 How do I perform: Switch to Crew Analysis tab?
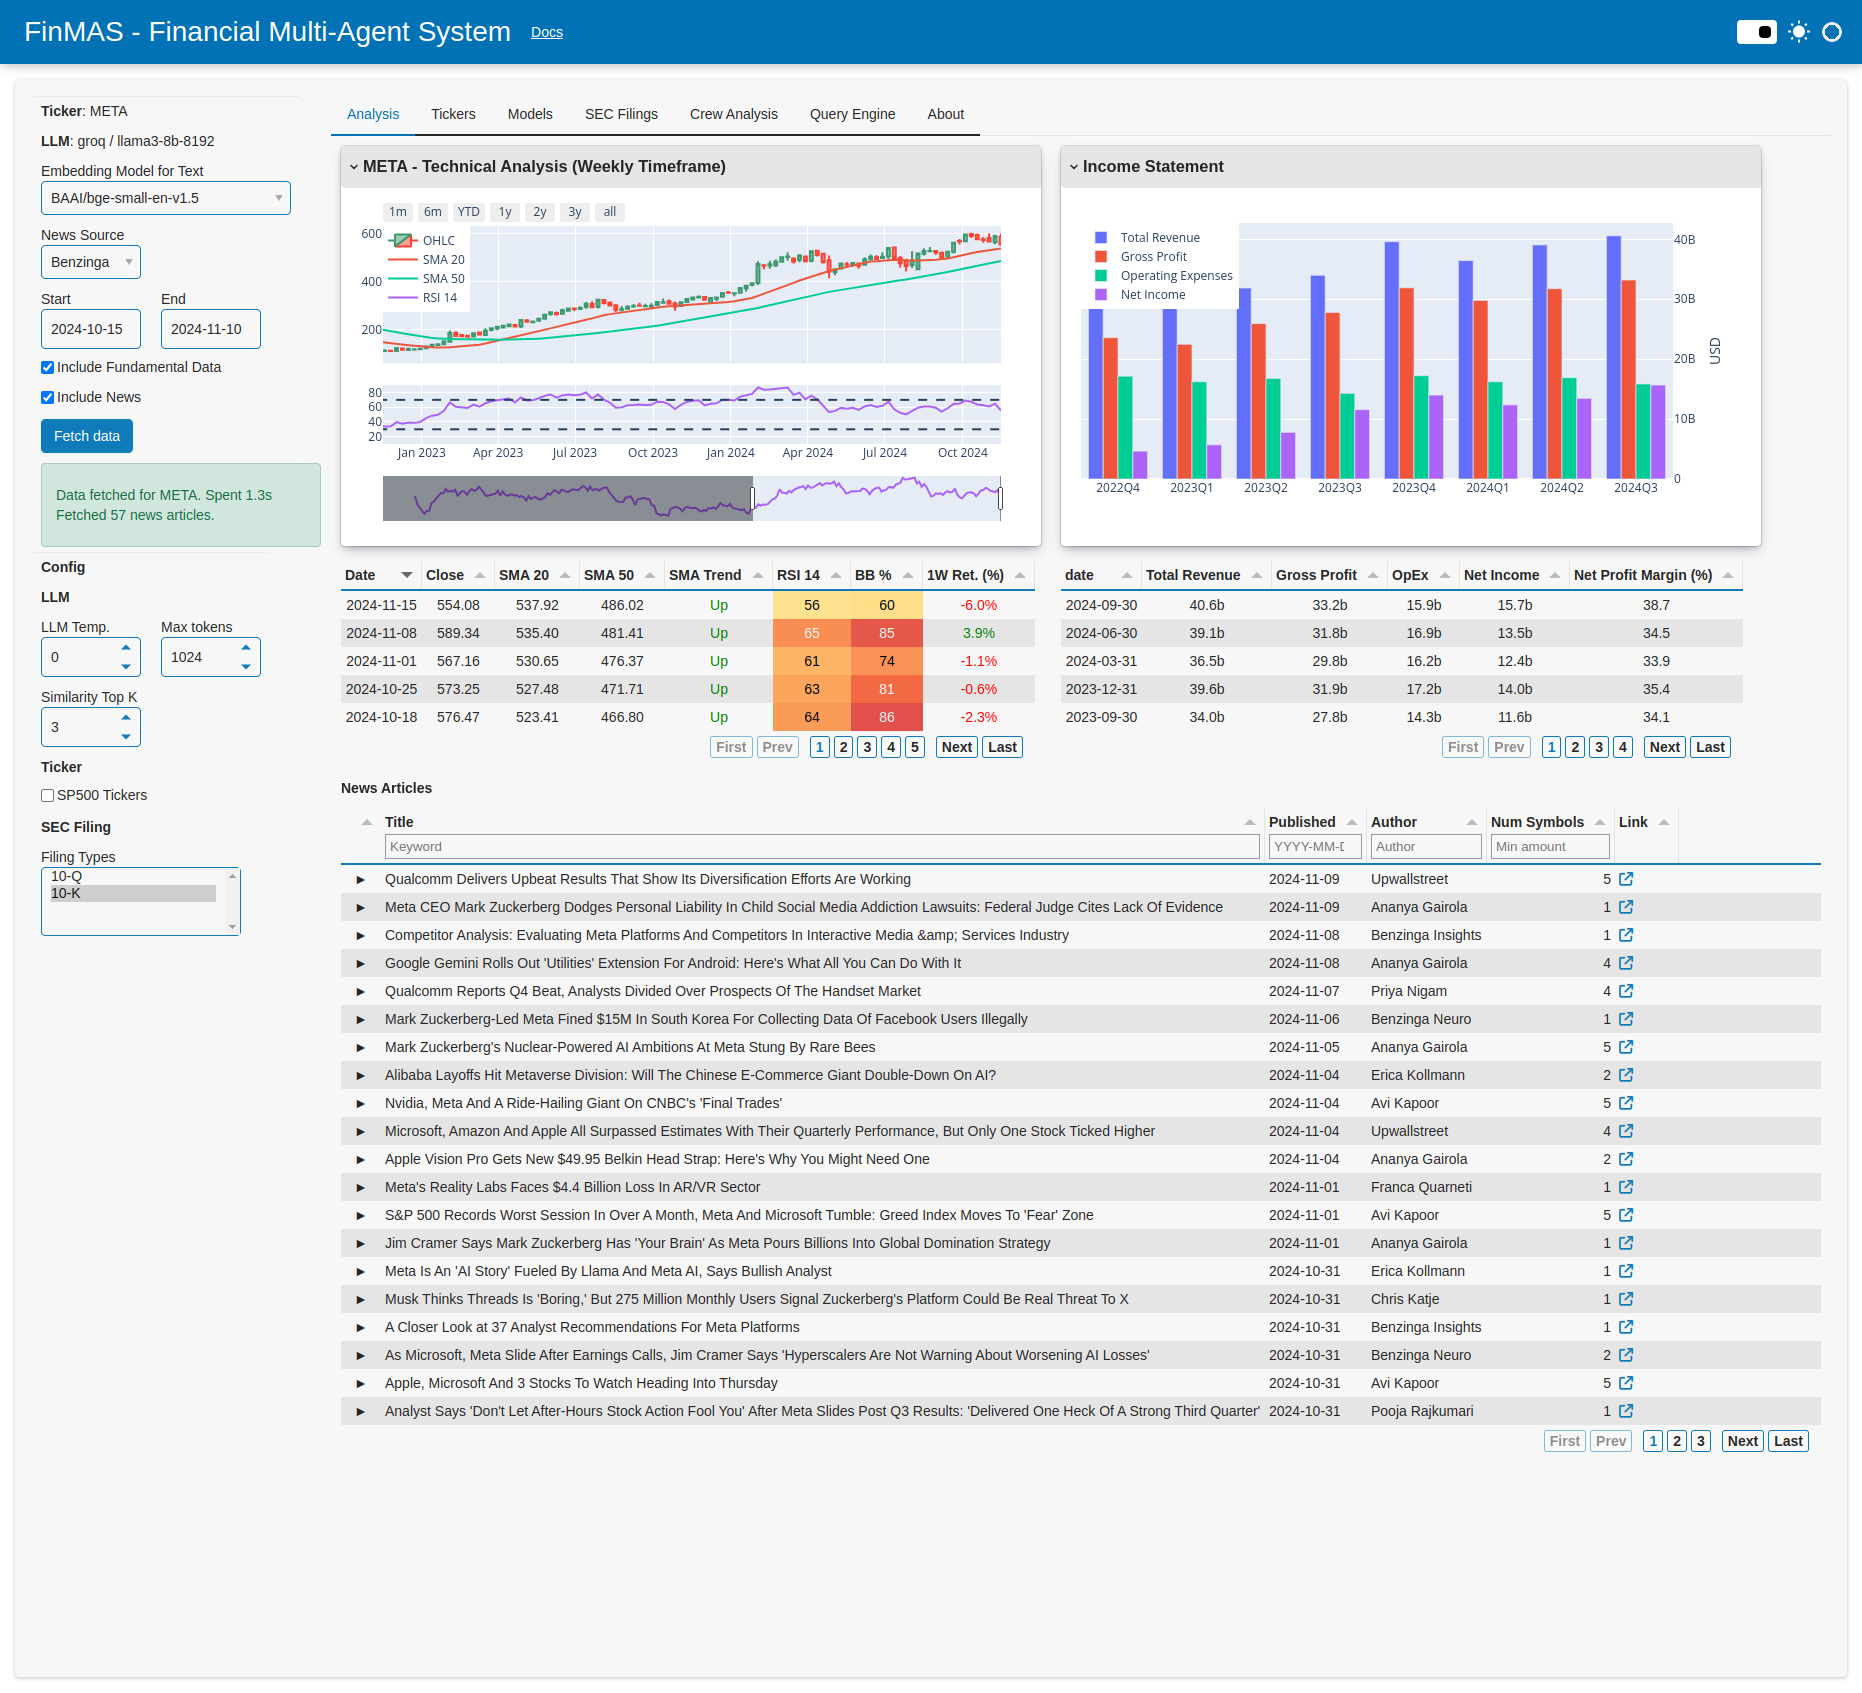[x=734, y=114]
